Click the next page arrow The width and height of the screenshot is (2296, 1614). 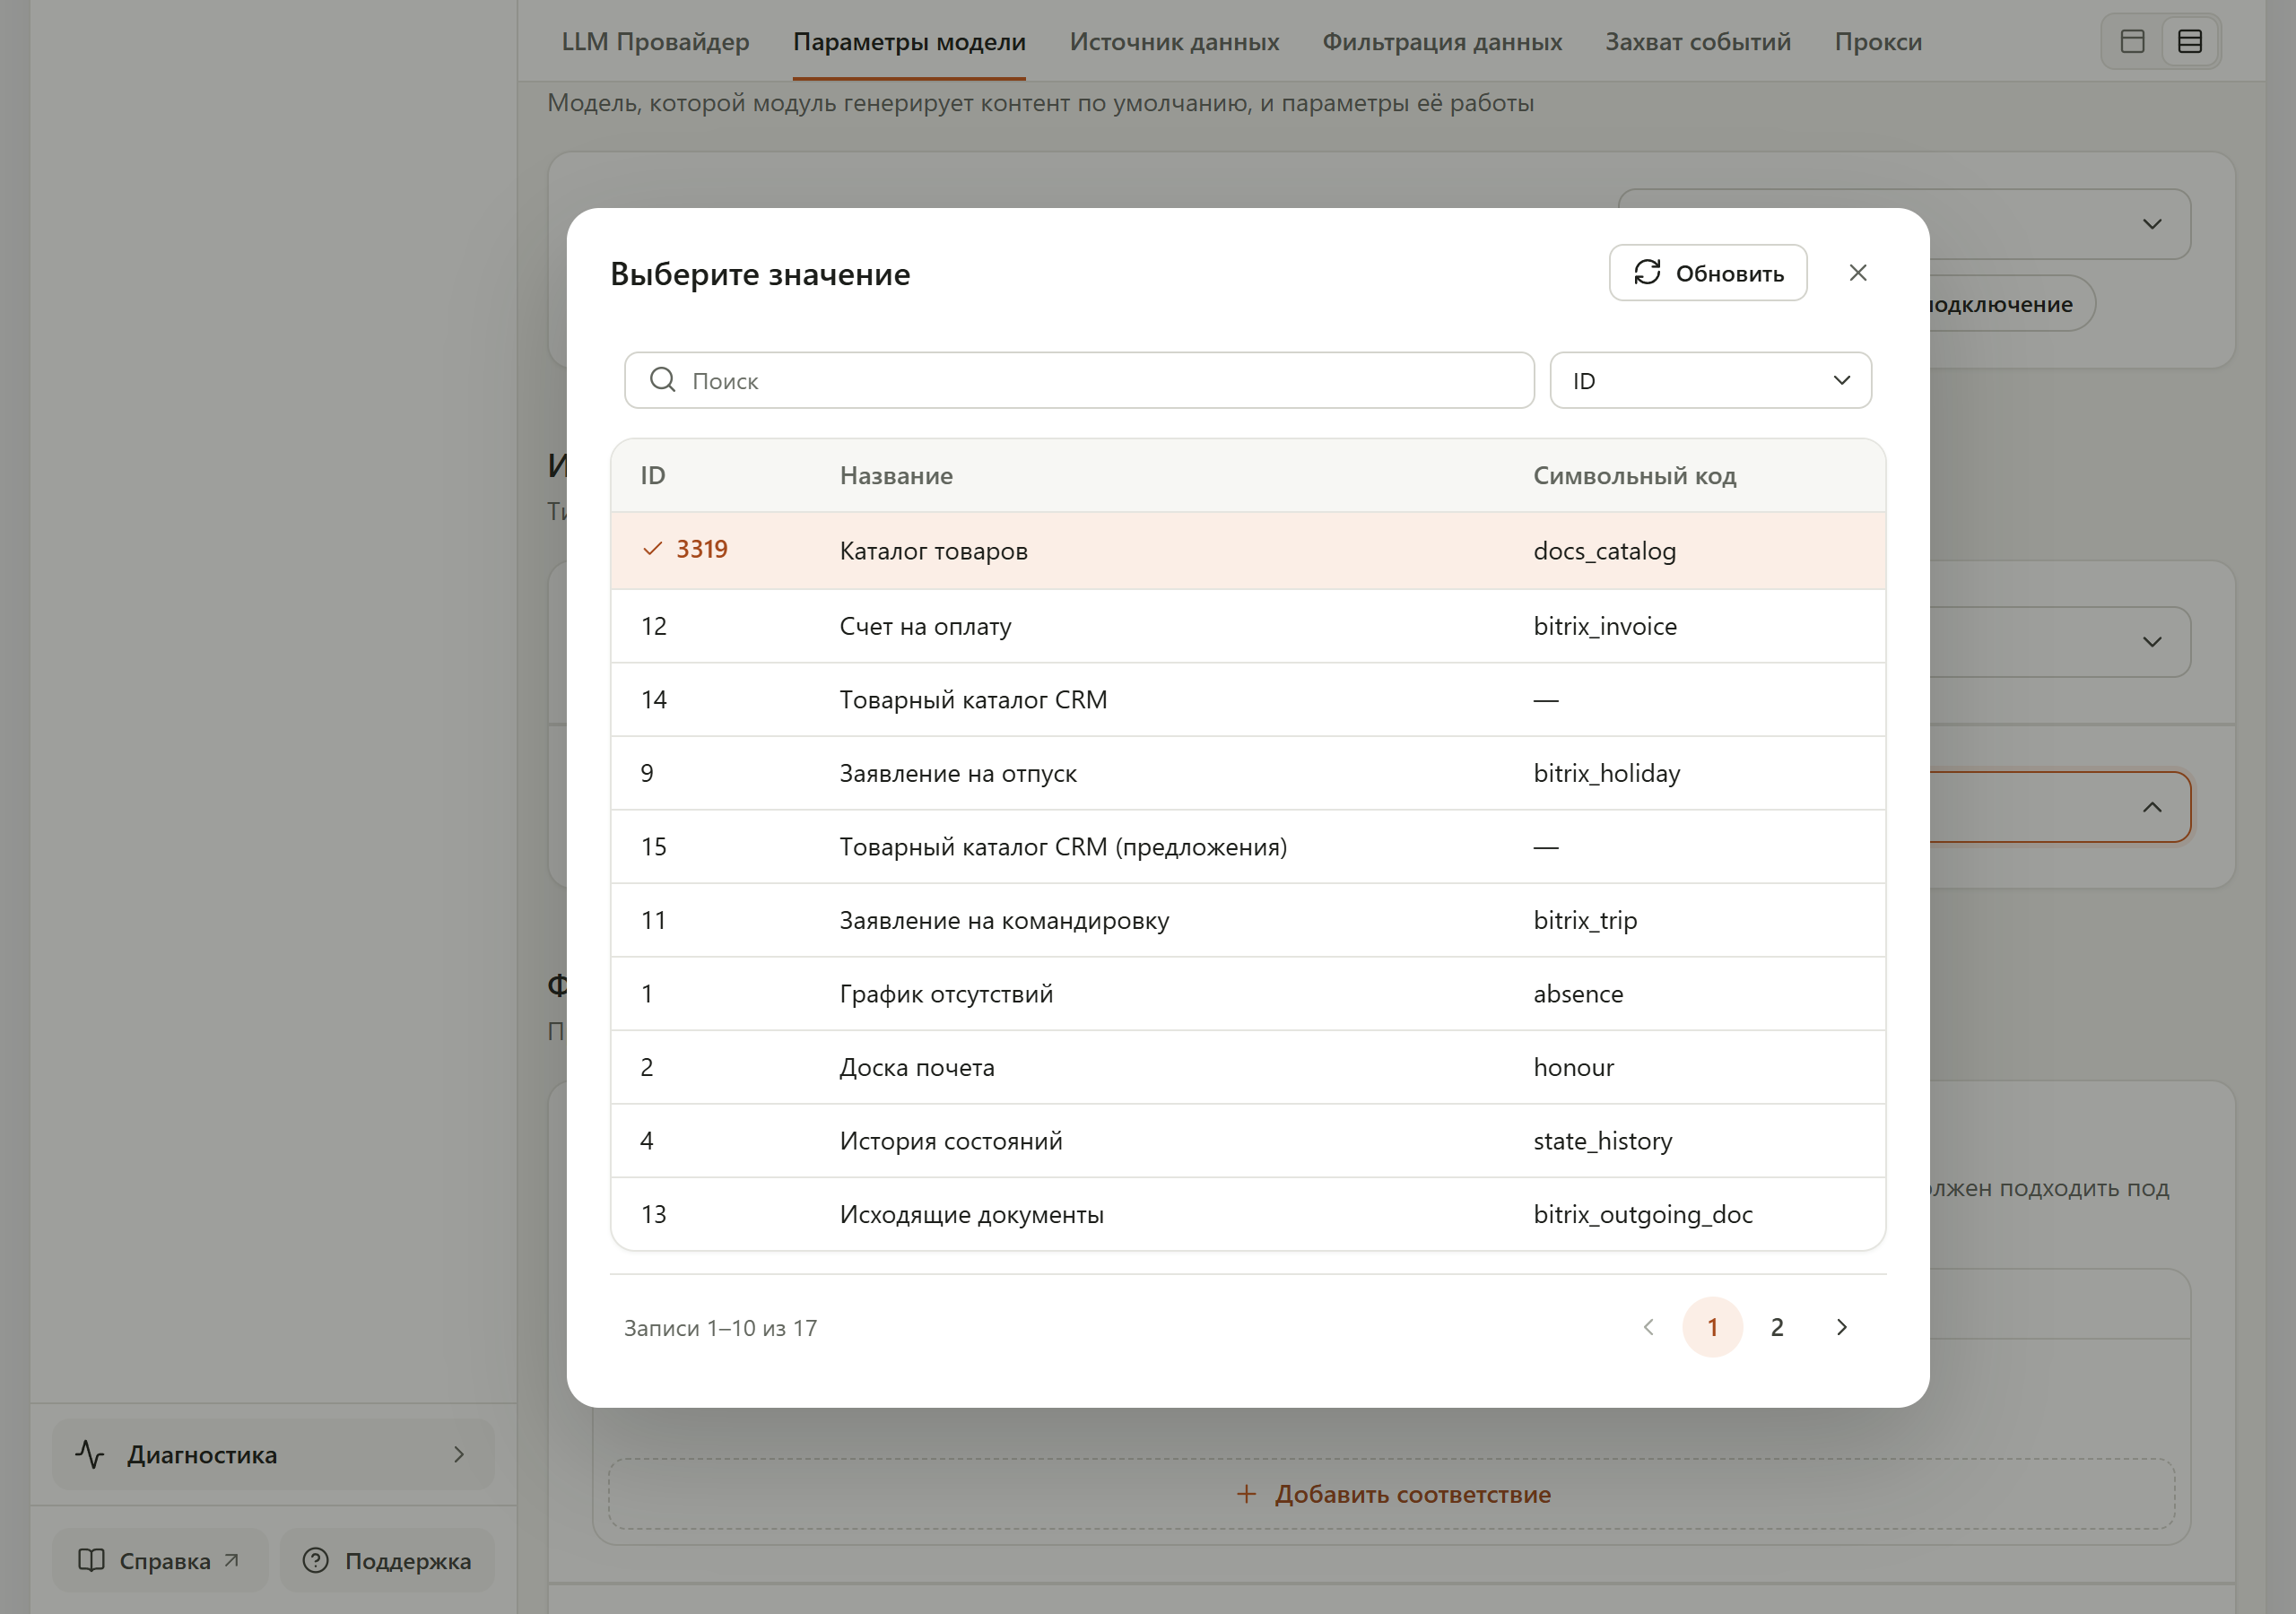pyautogui.click(x=1842, y=1327)
